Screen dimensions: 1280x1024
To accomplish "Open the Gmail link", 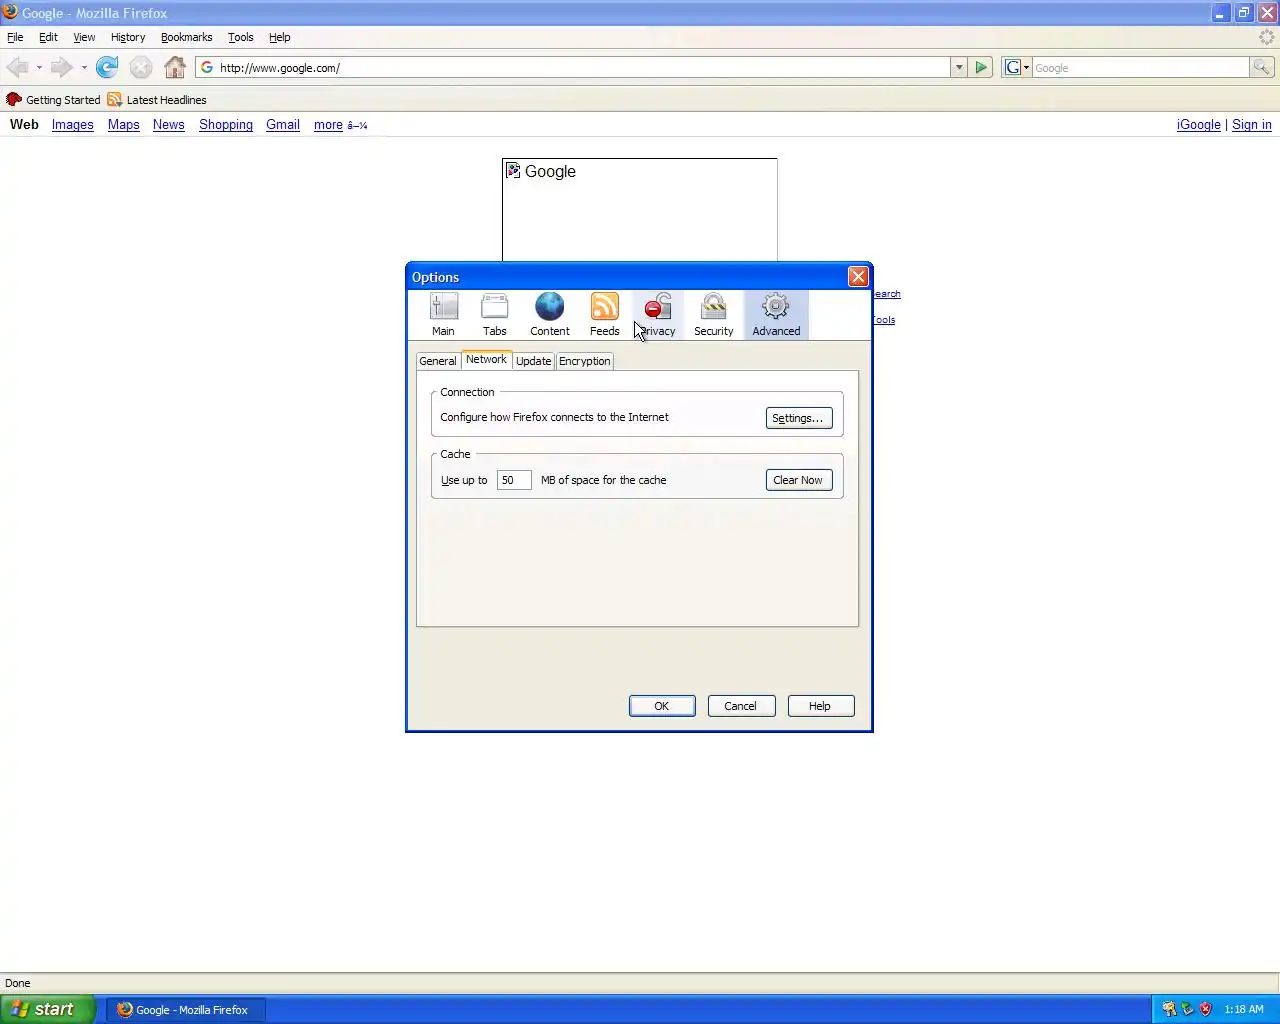I will 283,125.
